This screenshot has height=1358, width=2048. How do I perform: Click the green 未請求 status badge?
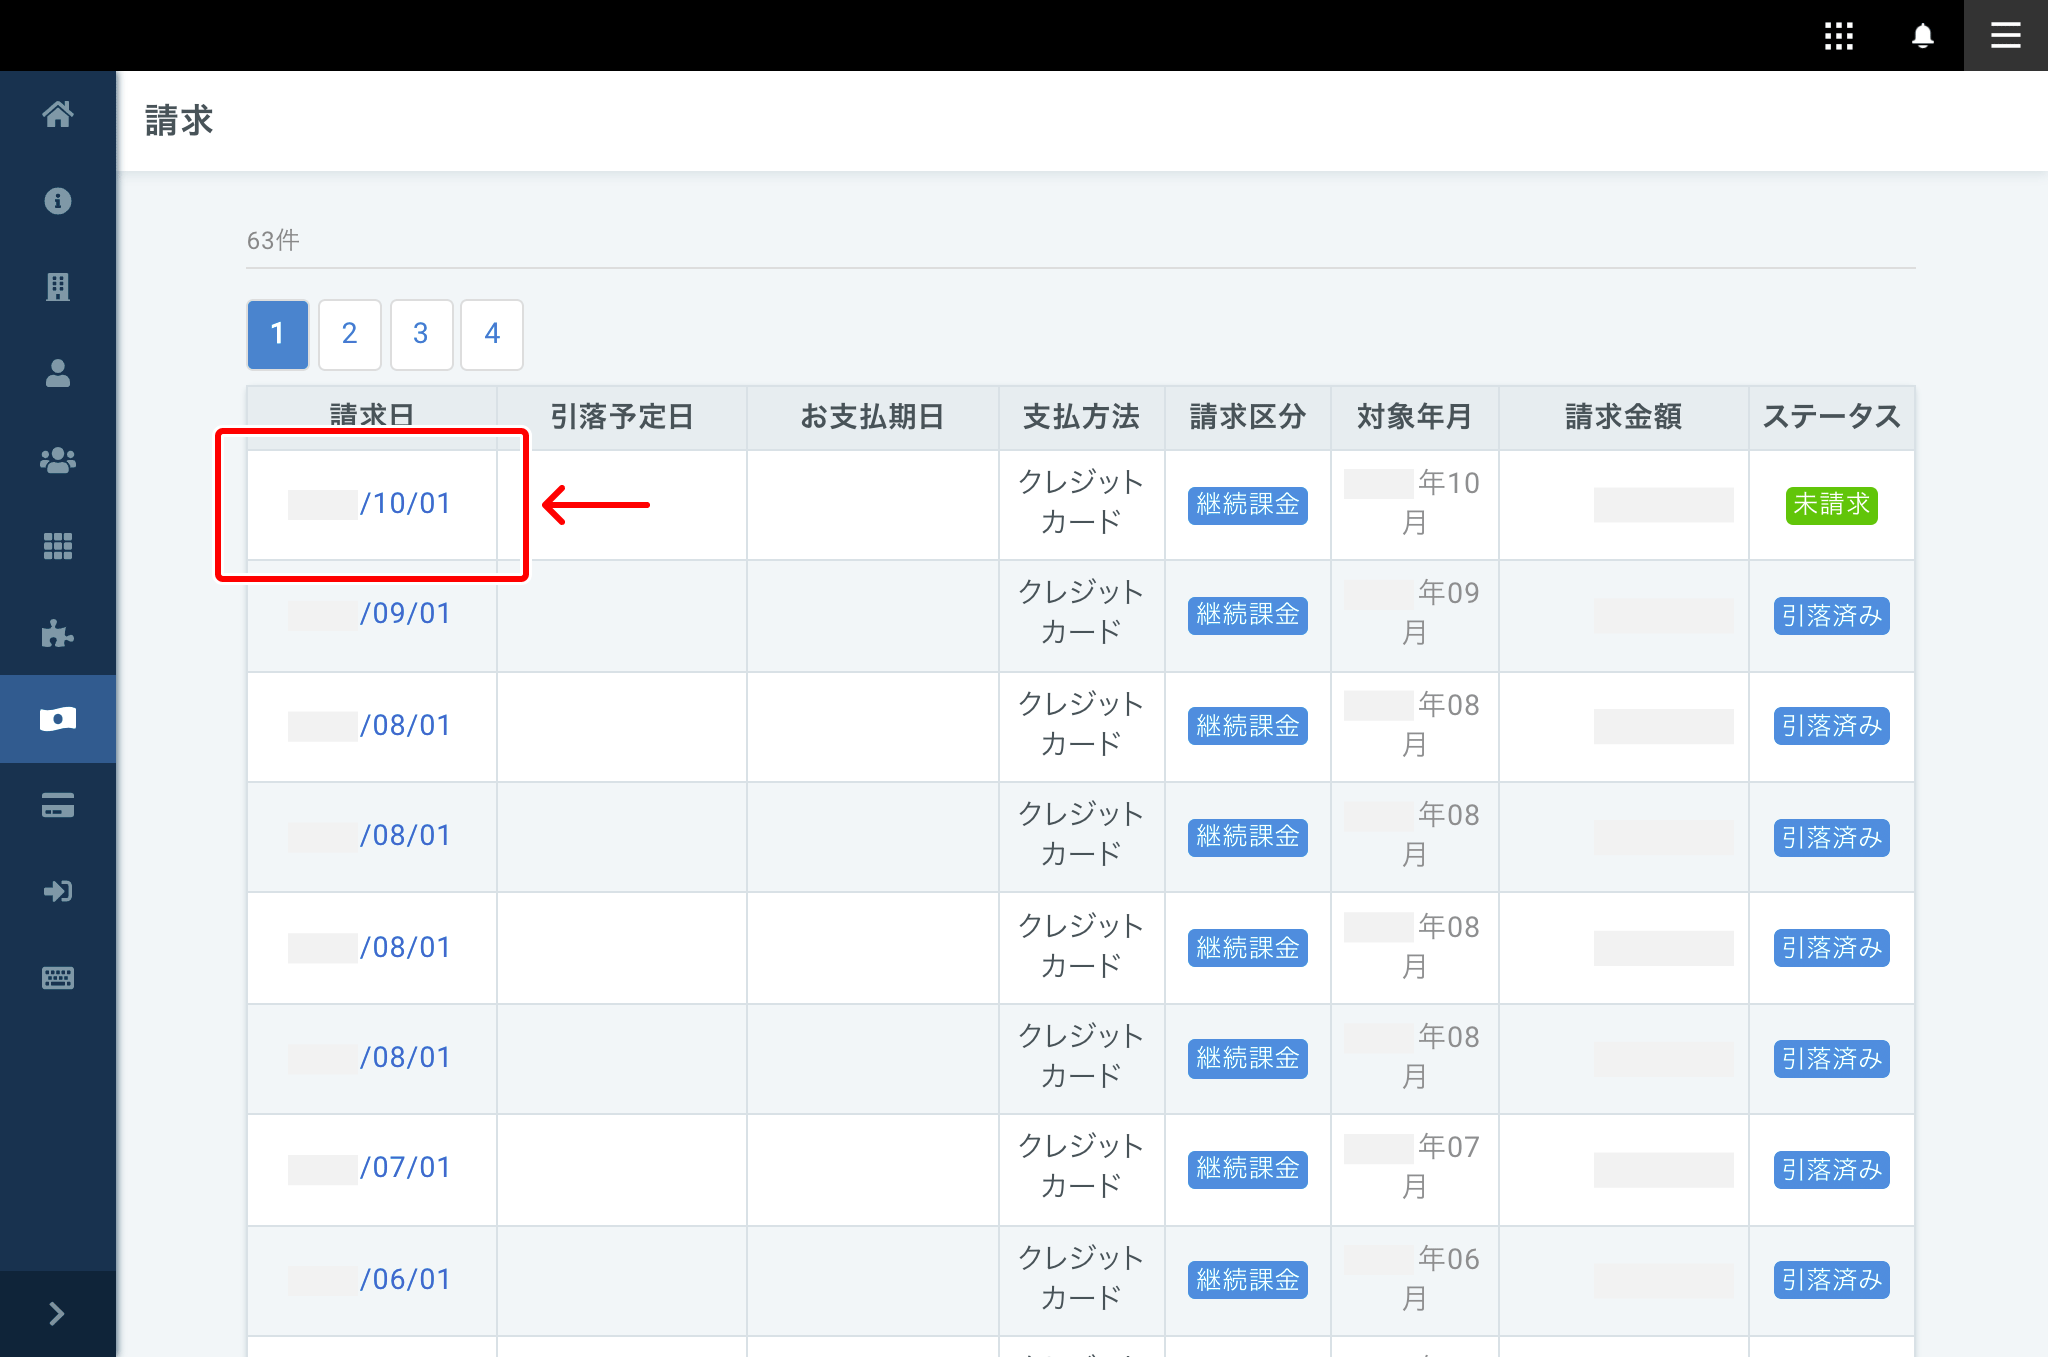(x=1831, y=505)
